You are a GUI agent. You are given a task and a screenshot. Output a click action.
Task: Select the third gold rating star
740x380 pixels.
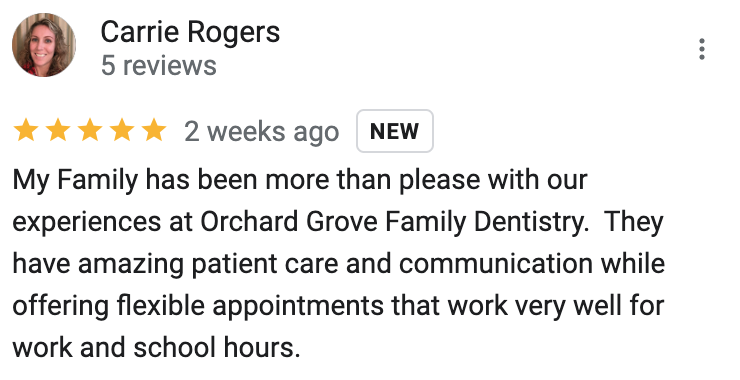90,130
